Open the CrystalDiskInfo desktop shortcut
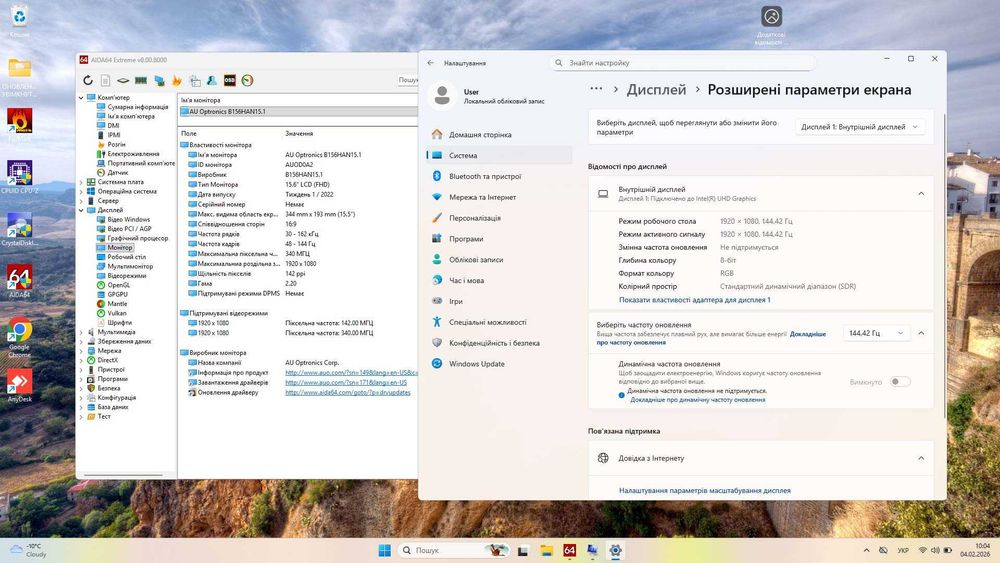Viewport: 1000px width, 563px height. 20,230
